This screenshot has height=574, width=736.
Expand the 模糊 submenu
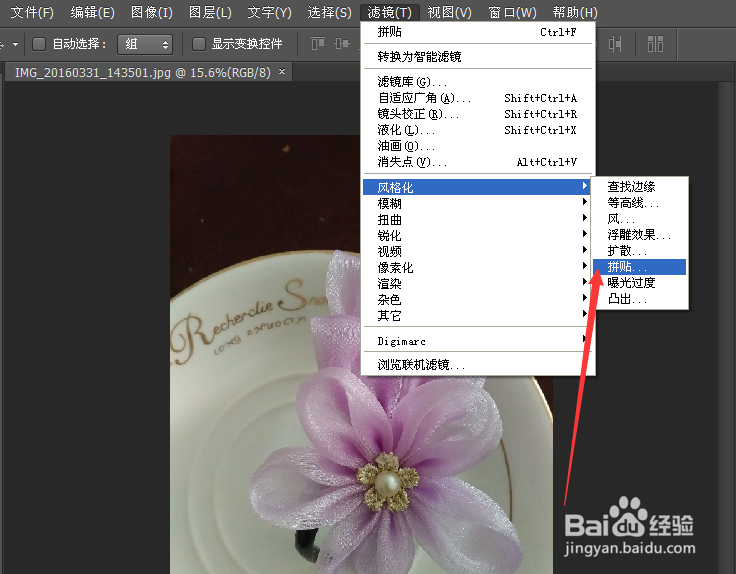tap(478, 203)
